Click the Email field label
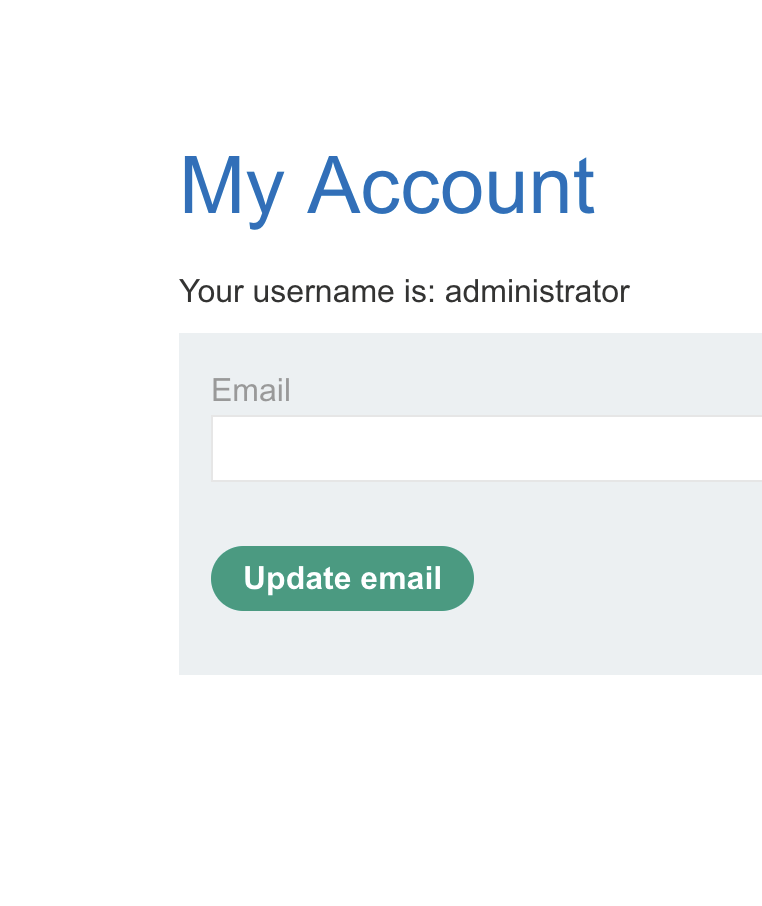The width and height of the screenshot is (762, 906). point(251,390)
